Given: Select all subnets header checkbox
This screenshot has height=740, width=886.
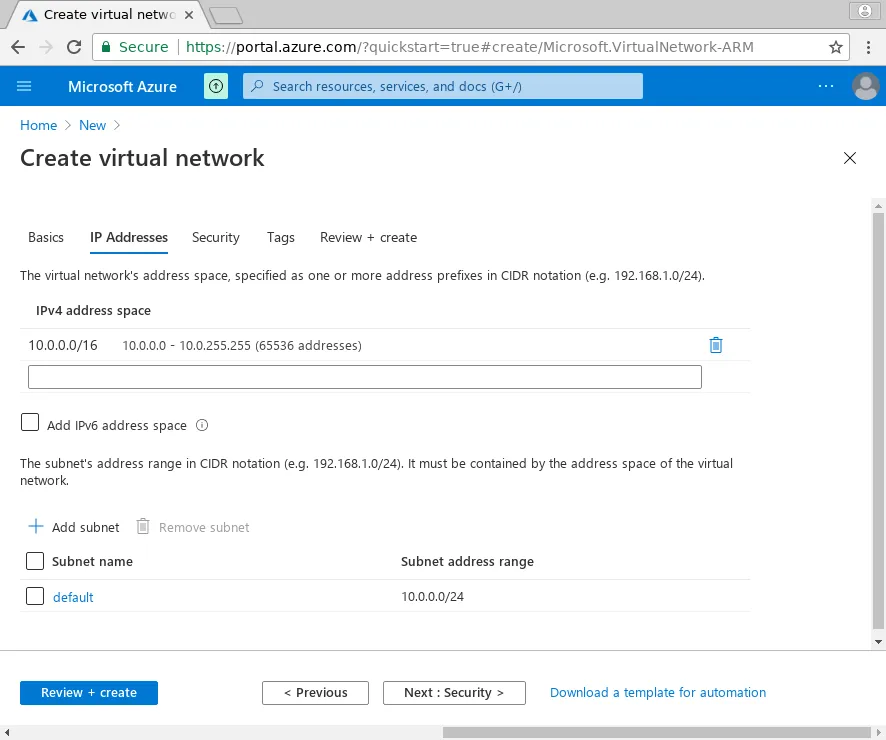Looking at the screenshot, I should 35,561.
